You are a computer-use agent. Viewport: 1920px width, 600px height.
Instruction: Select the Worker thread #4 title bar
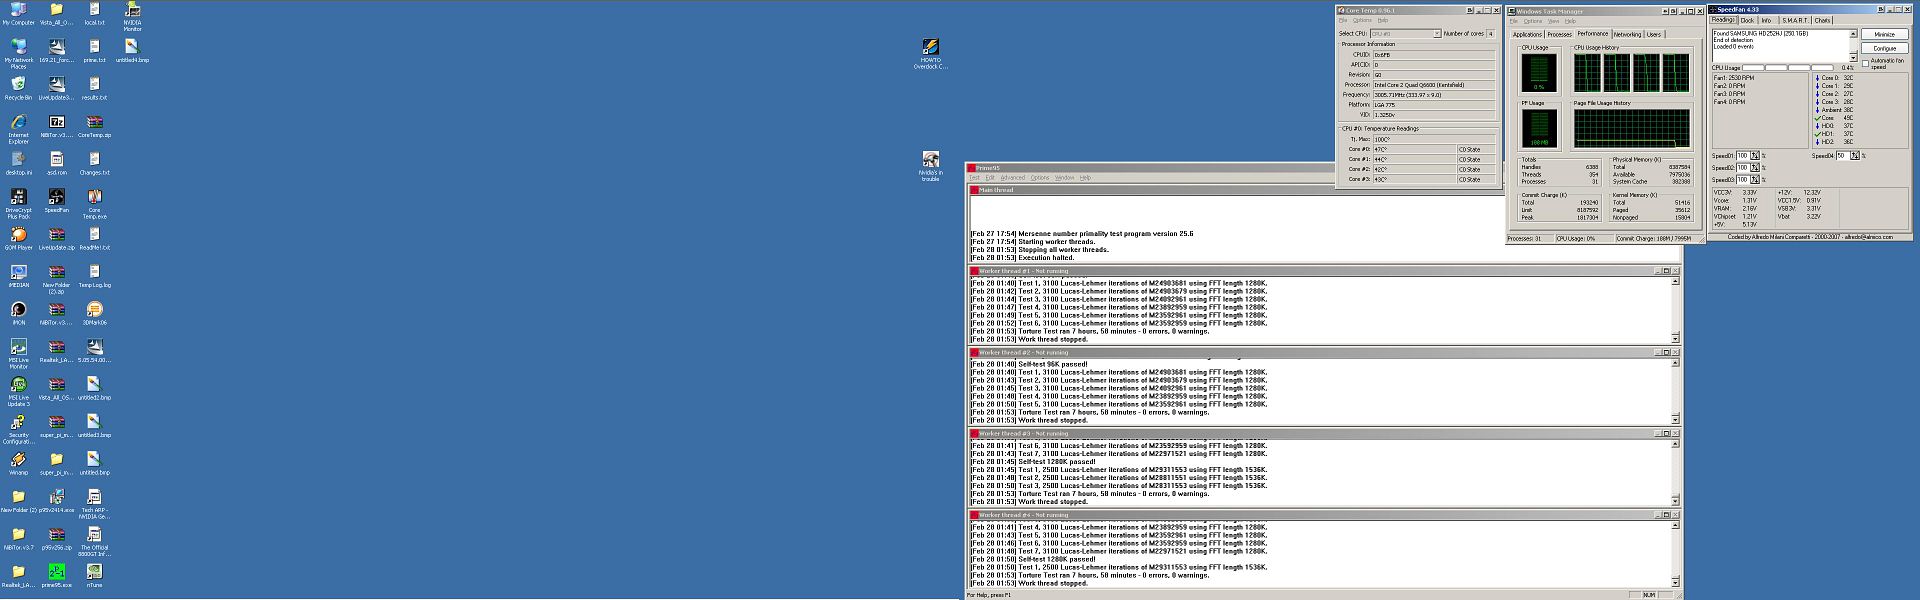point(1323,515)
